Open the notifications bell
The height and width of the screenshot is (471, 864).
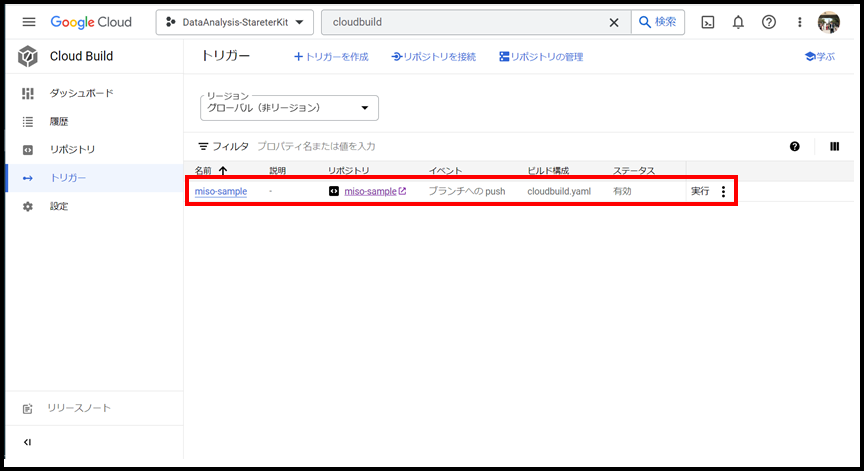(738, 22)
